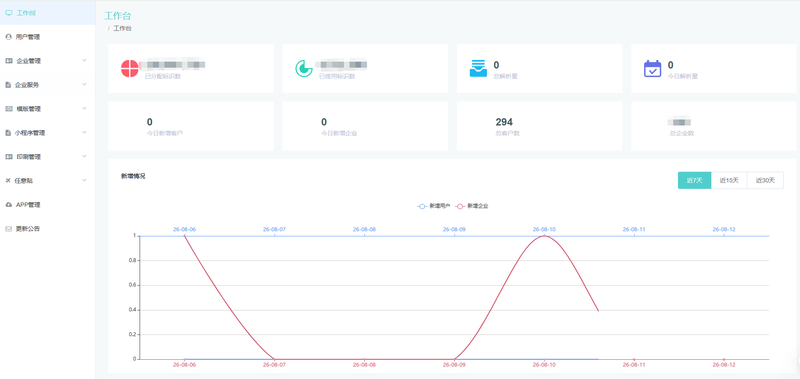Click the 印刷管理 icon in sidebar
The height and width of the screenshot is (379, 800).
8,157
